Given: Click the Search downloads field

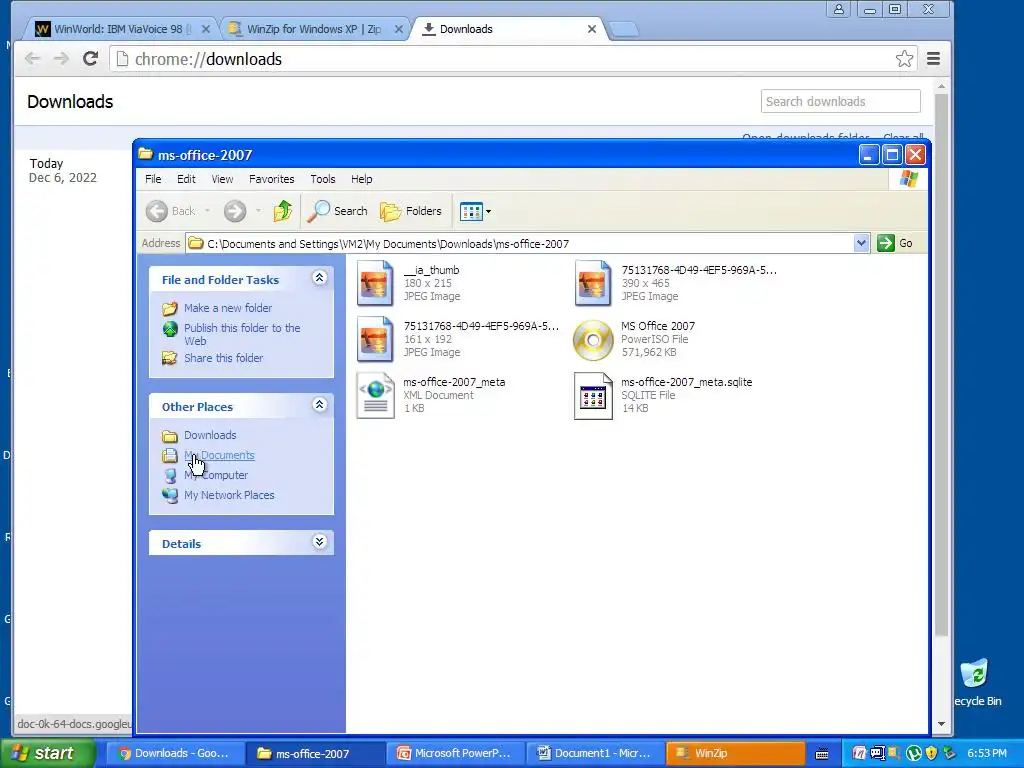Looking at the screenshot, I should (840, 101).
